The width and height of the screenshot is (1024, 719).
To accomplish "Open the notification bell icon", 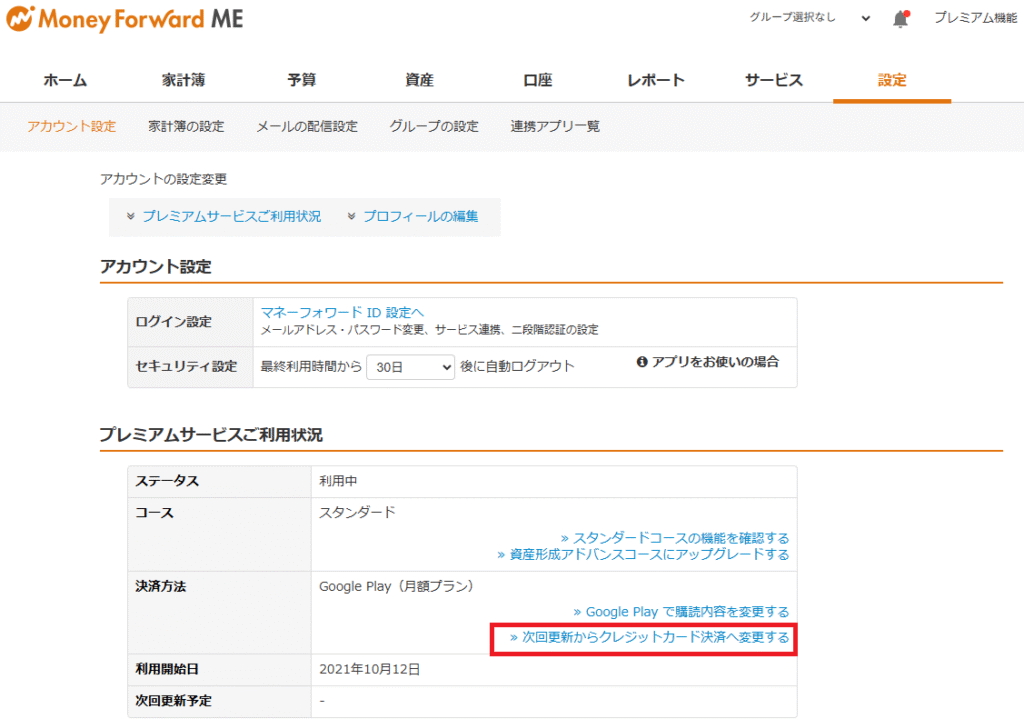I will (x=901, y=19).
